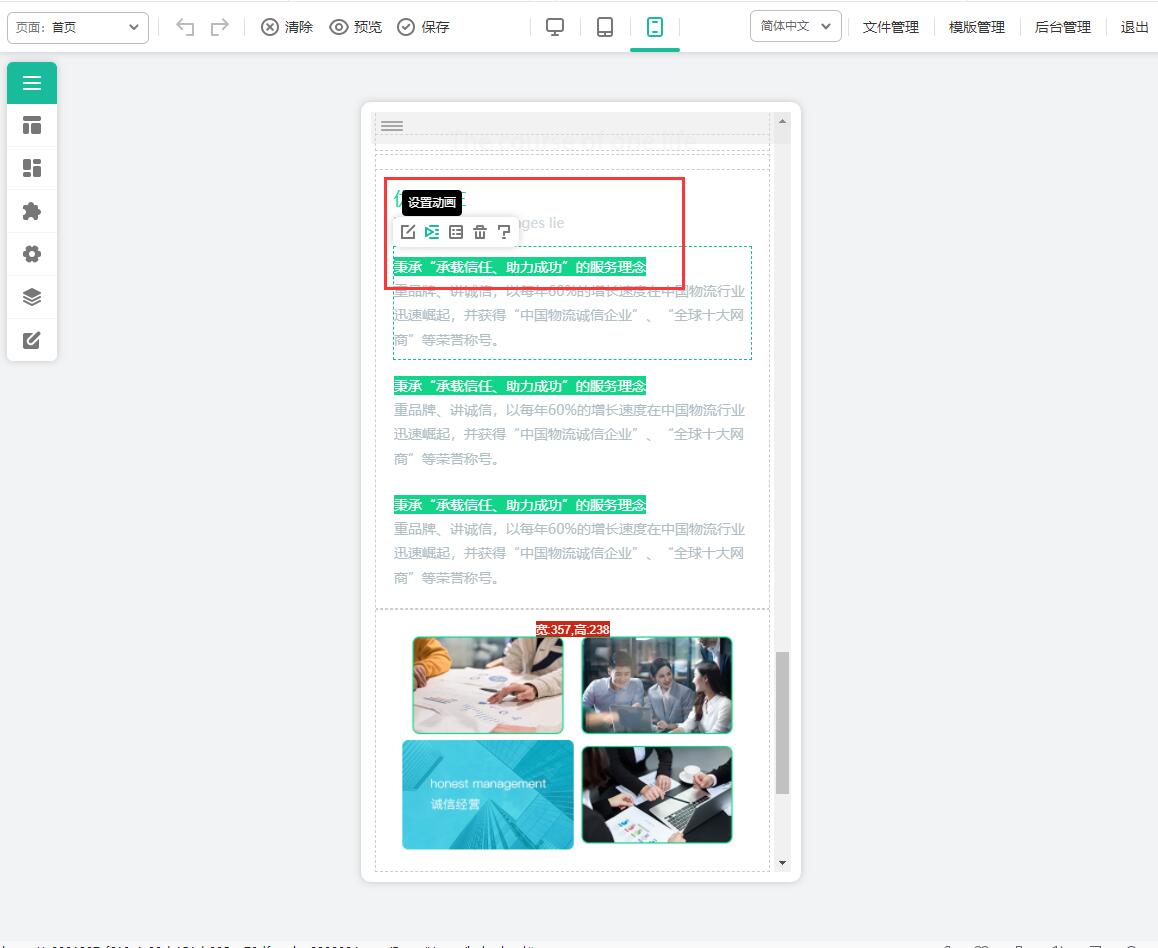The width and height of the screenshot is (1158, 948).
Task: Switch to tablet preview mode
Action: click(x=605, y=27)
